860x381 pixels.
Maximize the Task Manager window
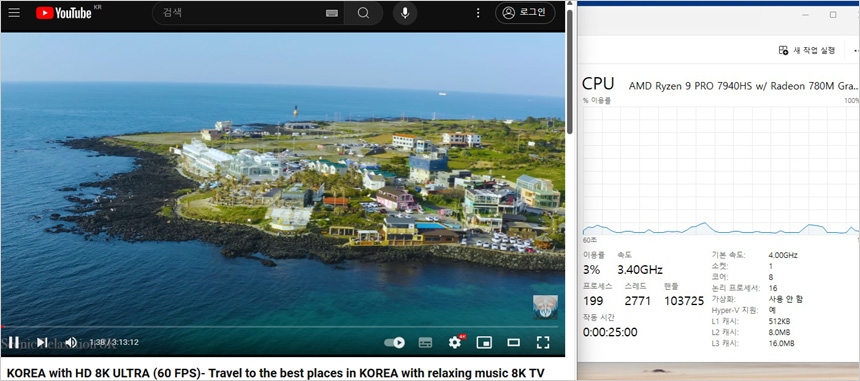(833, 15)
